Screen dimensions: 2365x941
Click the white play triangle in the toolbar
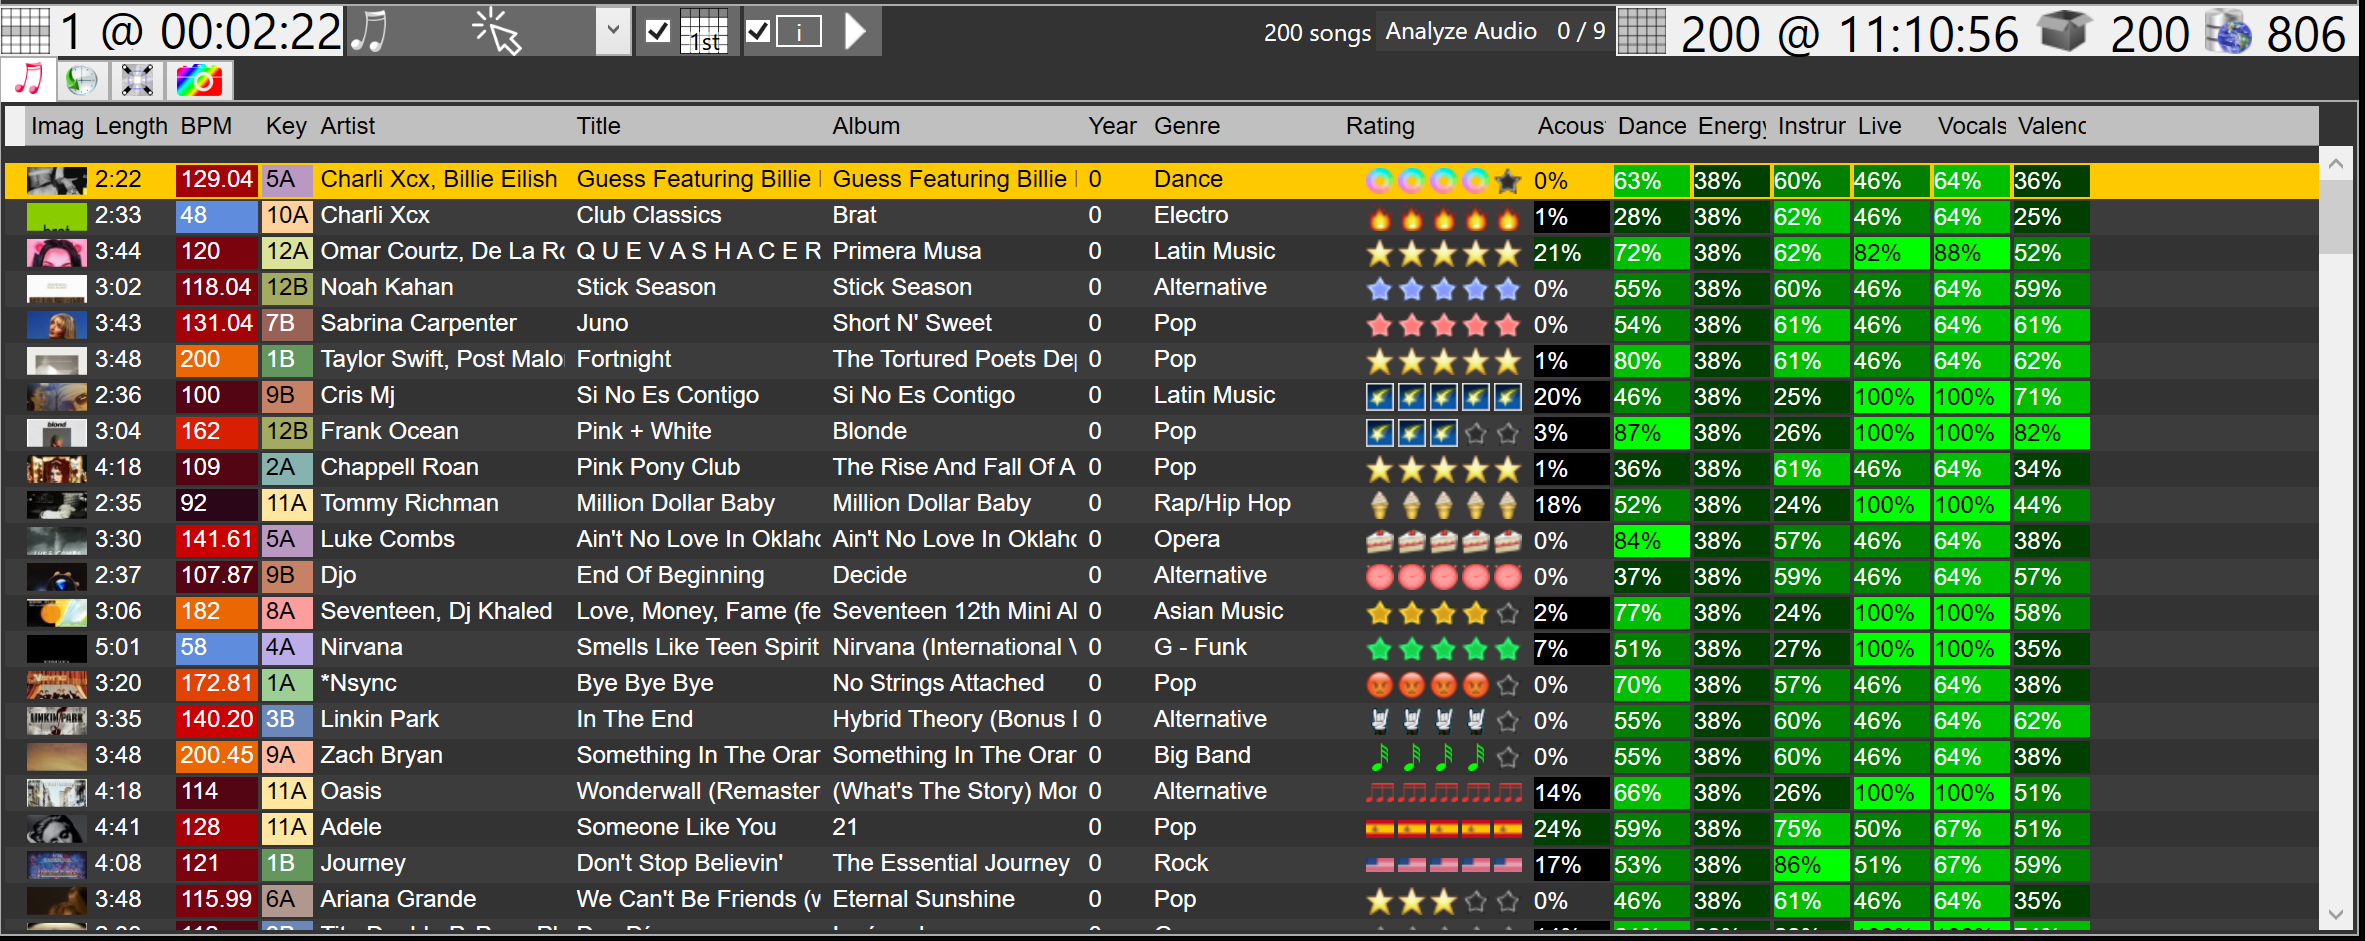(855, 31)
